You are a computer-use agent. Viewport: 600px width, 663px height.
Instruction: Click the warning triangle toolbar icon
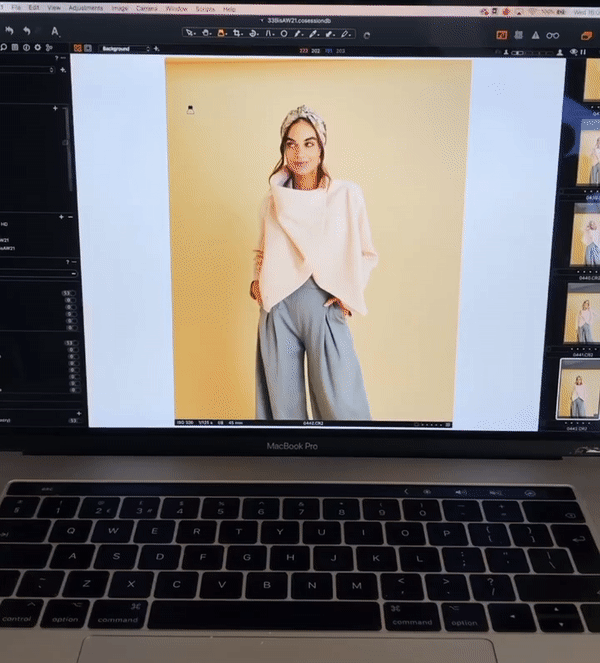coord(535,36)
